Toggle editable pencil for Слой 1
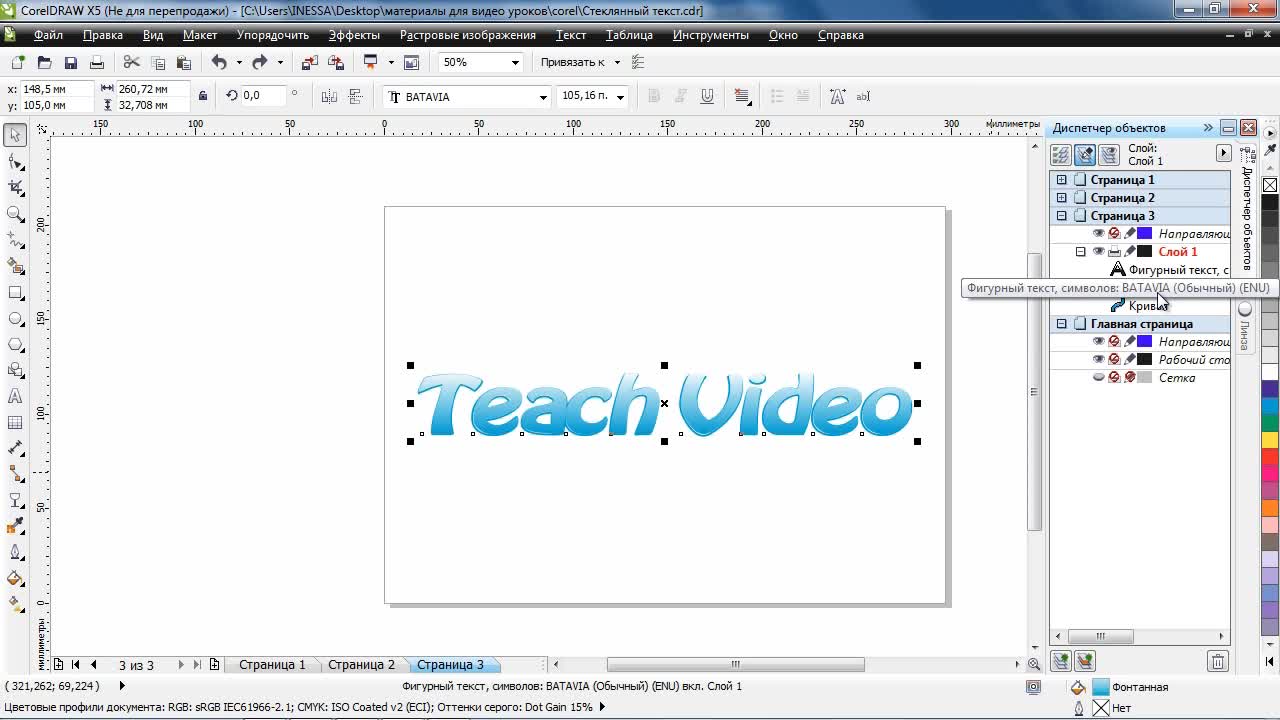The height and width of the screenshot is (720, 1280). tap(1130, 251)
